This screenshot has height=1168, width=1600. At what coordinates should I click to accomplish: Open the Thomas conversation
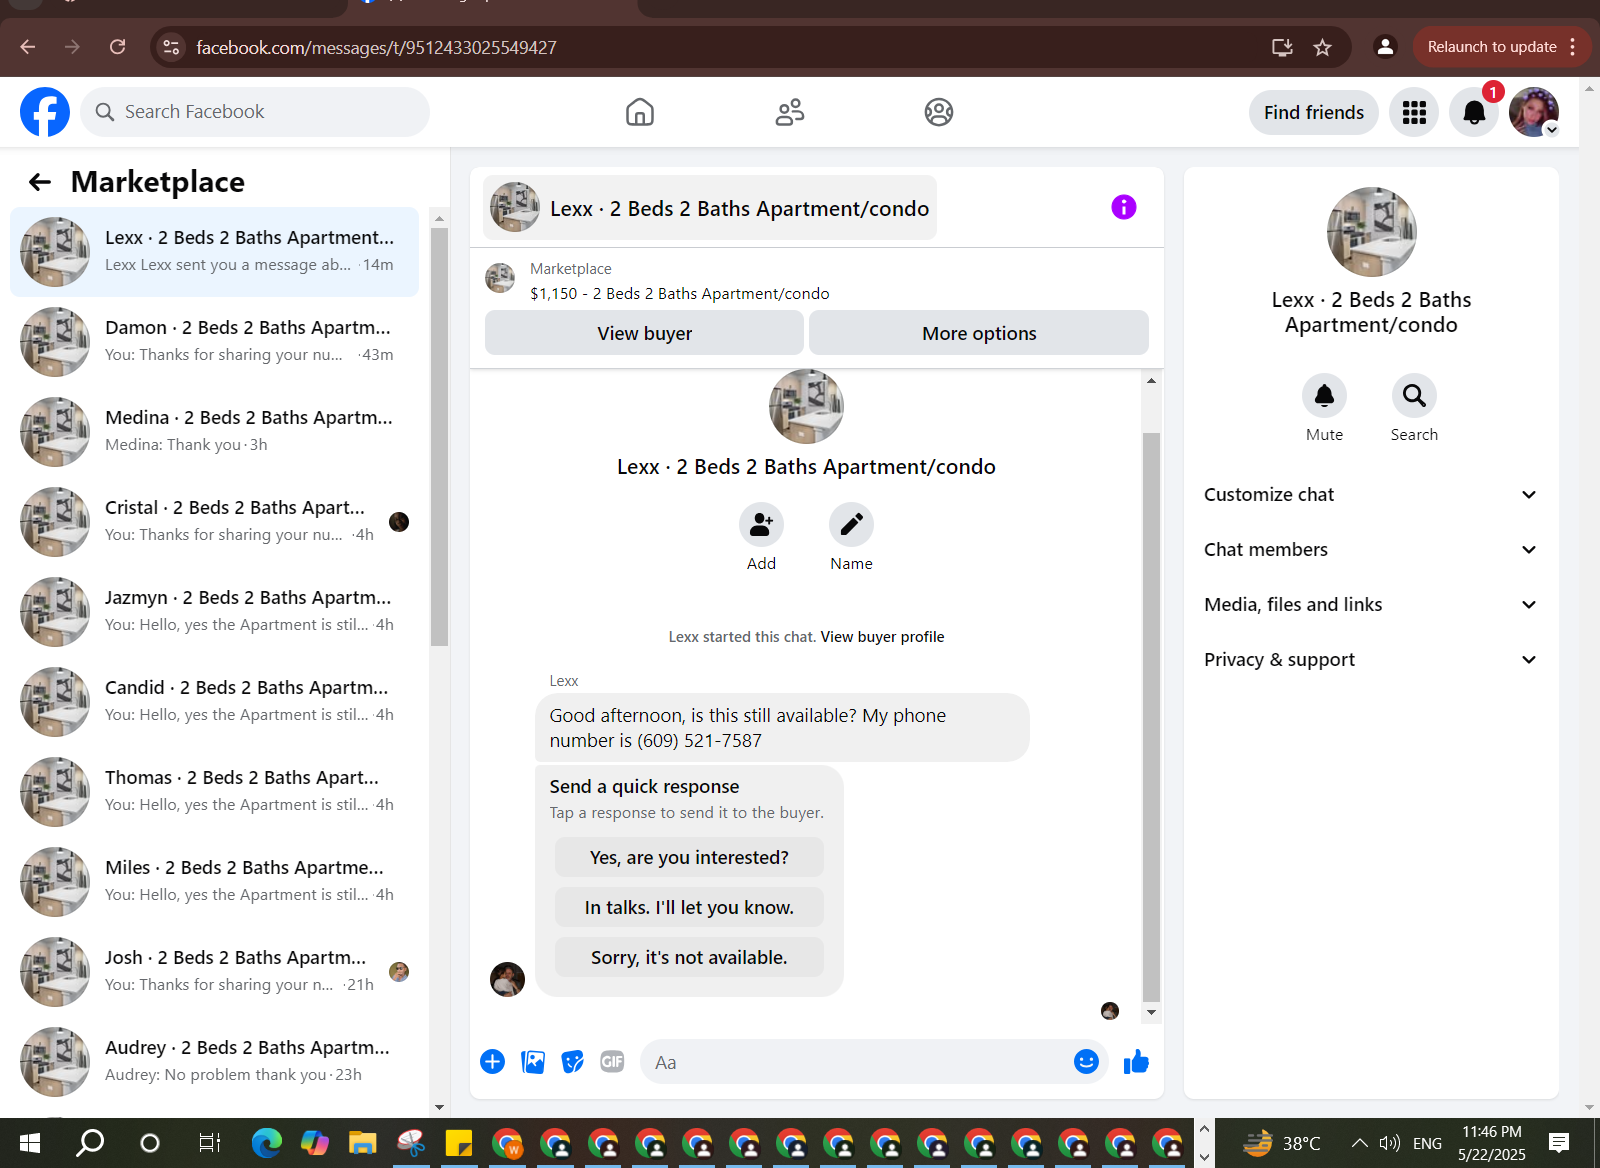click(x=214, y=792)
